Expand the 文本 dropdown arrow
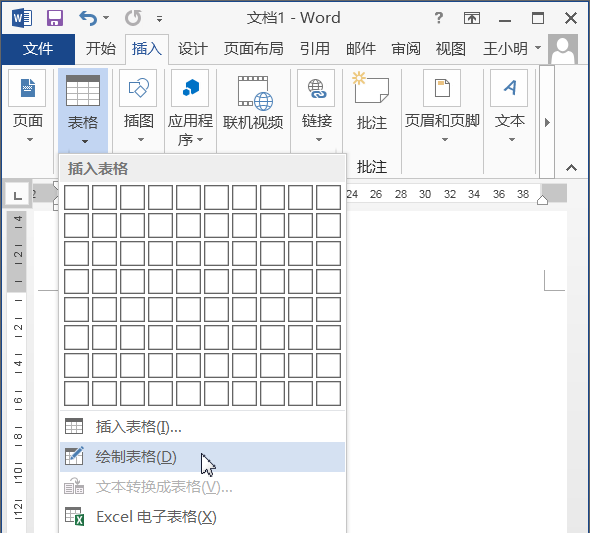Viewport: 590px width, 533px height. tap(512, 140)
